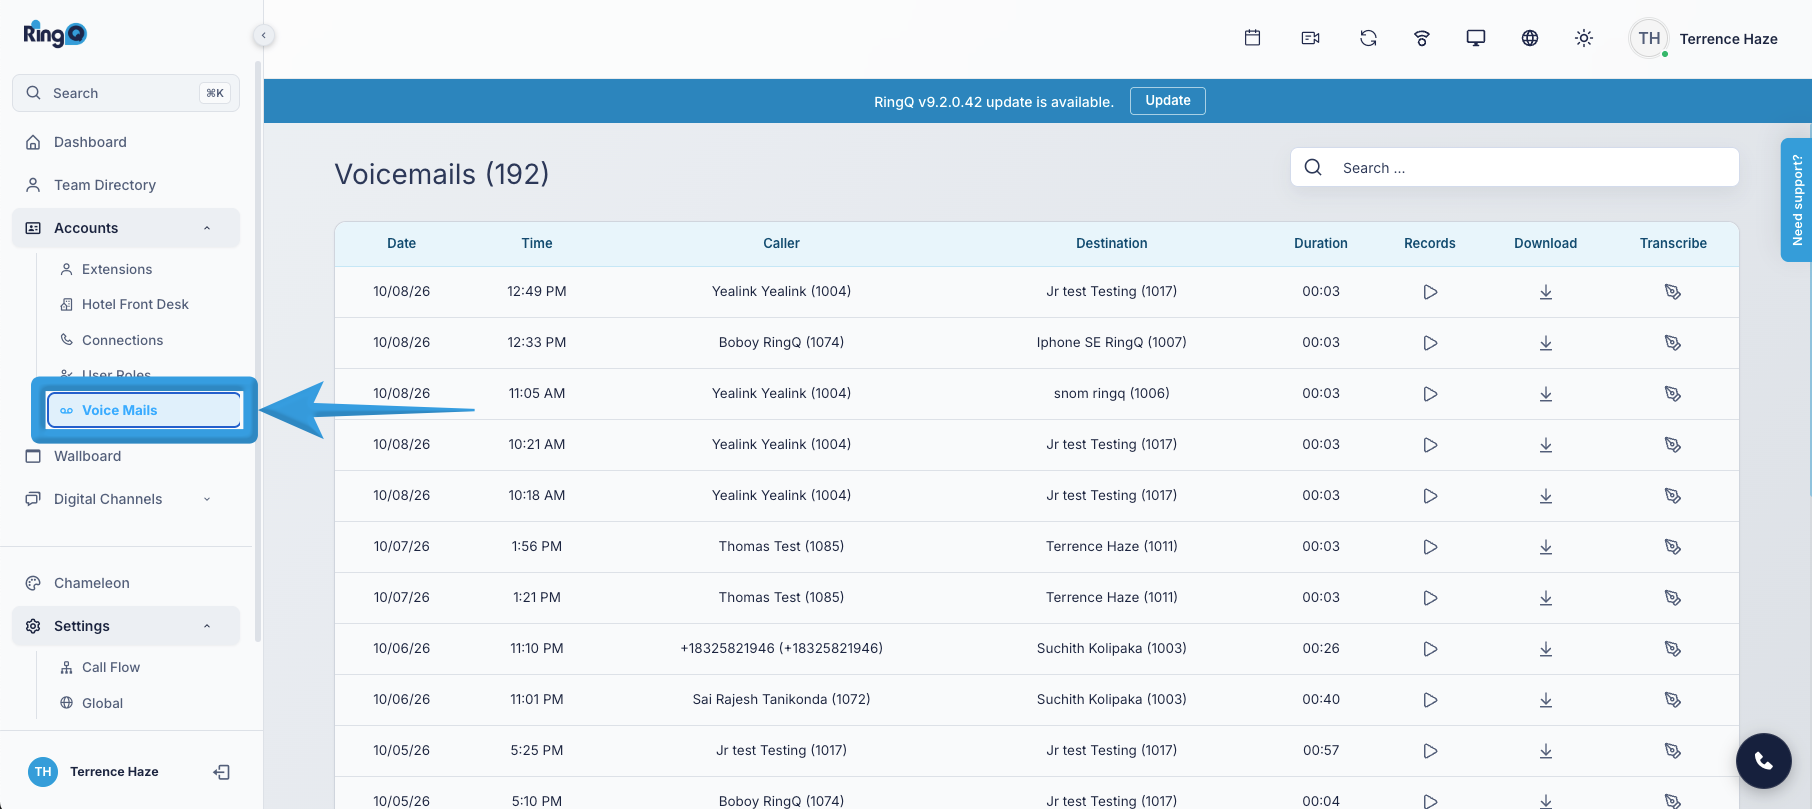Download the 10:18 AM voicemail

(x=1546, y=496)
